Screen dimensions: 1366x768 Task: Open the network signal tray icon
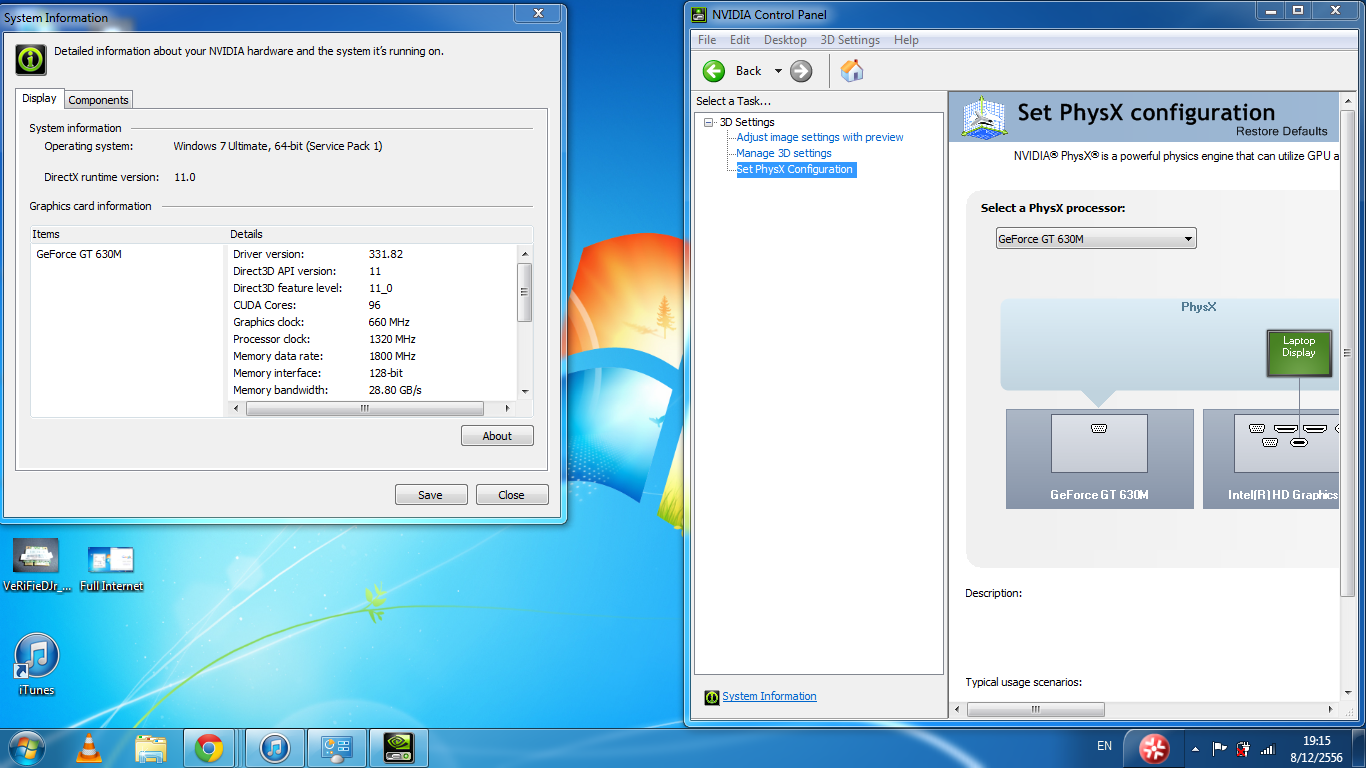pos(1268,748)
